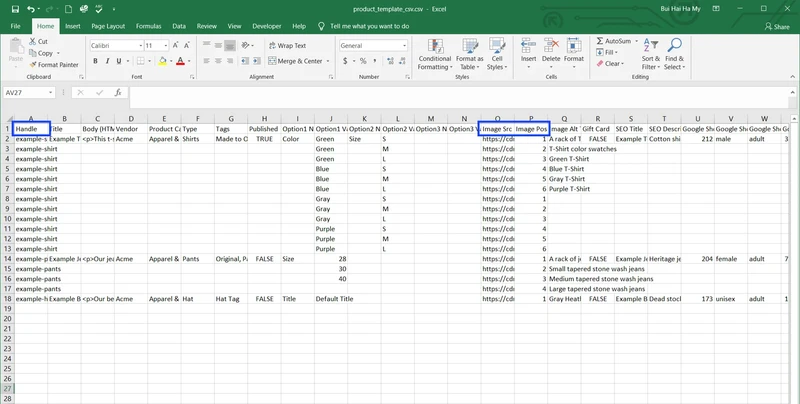This screenshot has height=404, width=800.
Task: Undo the last action
Action: [31, 9]
